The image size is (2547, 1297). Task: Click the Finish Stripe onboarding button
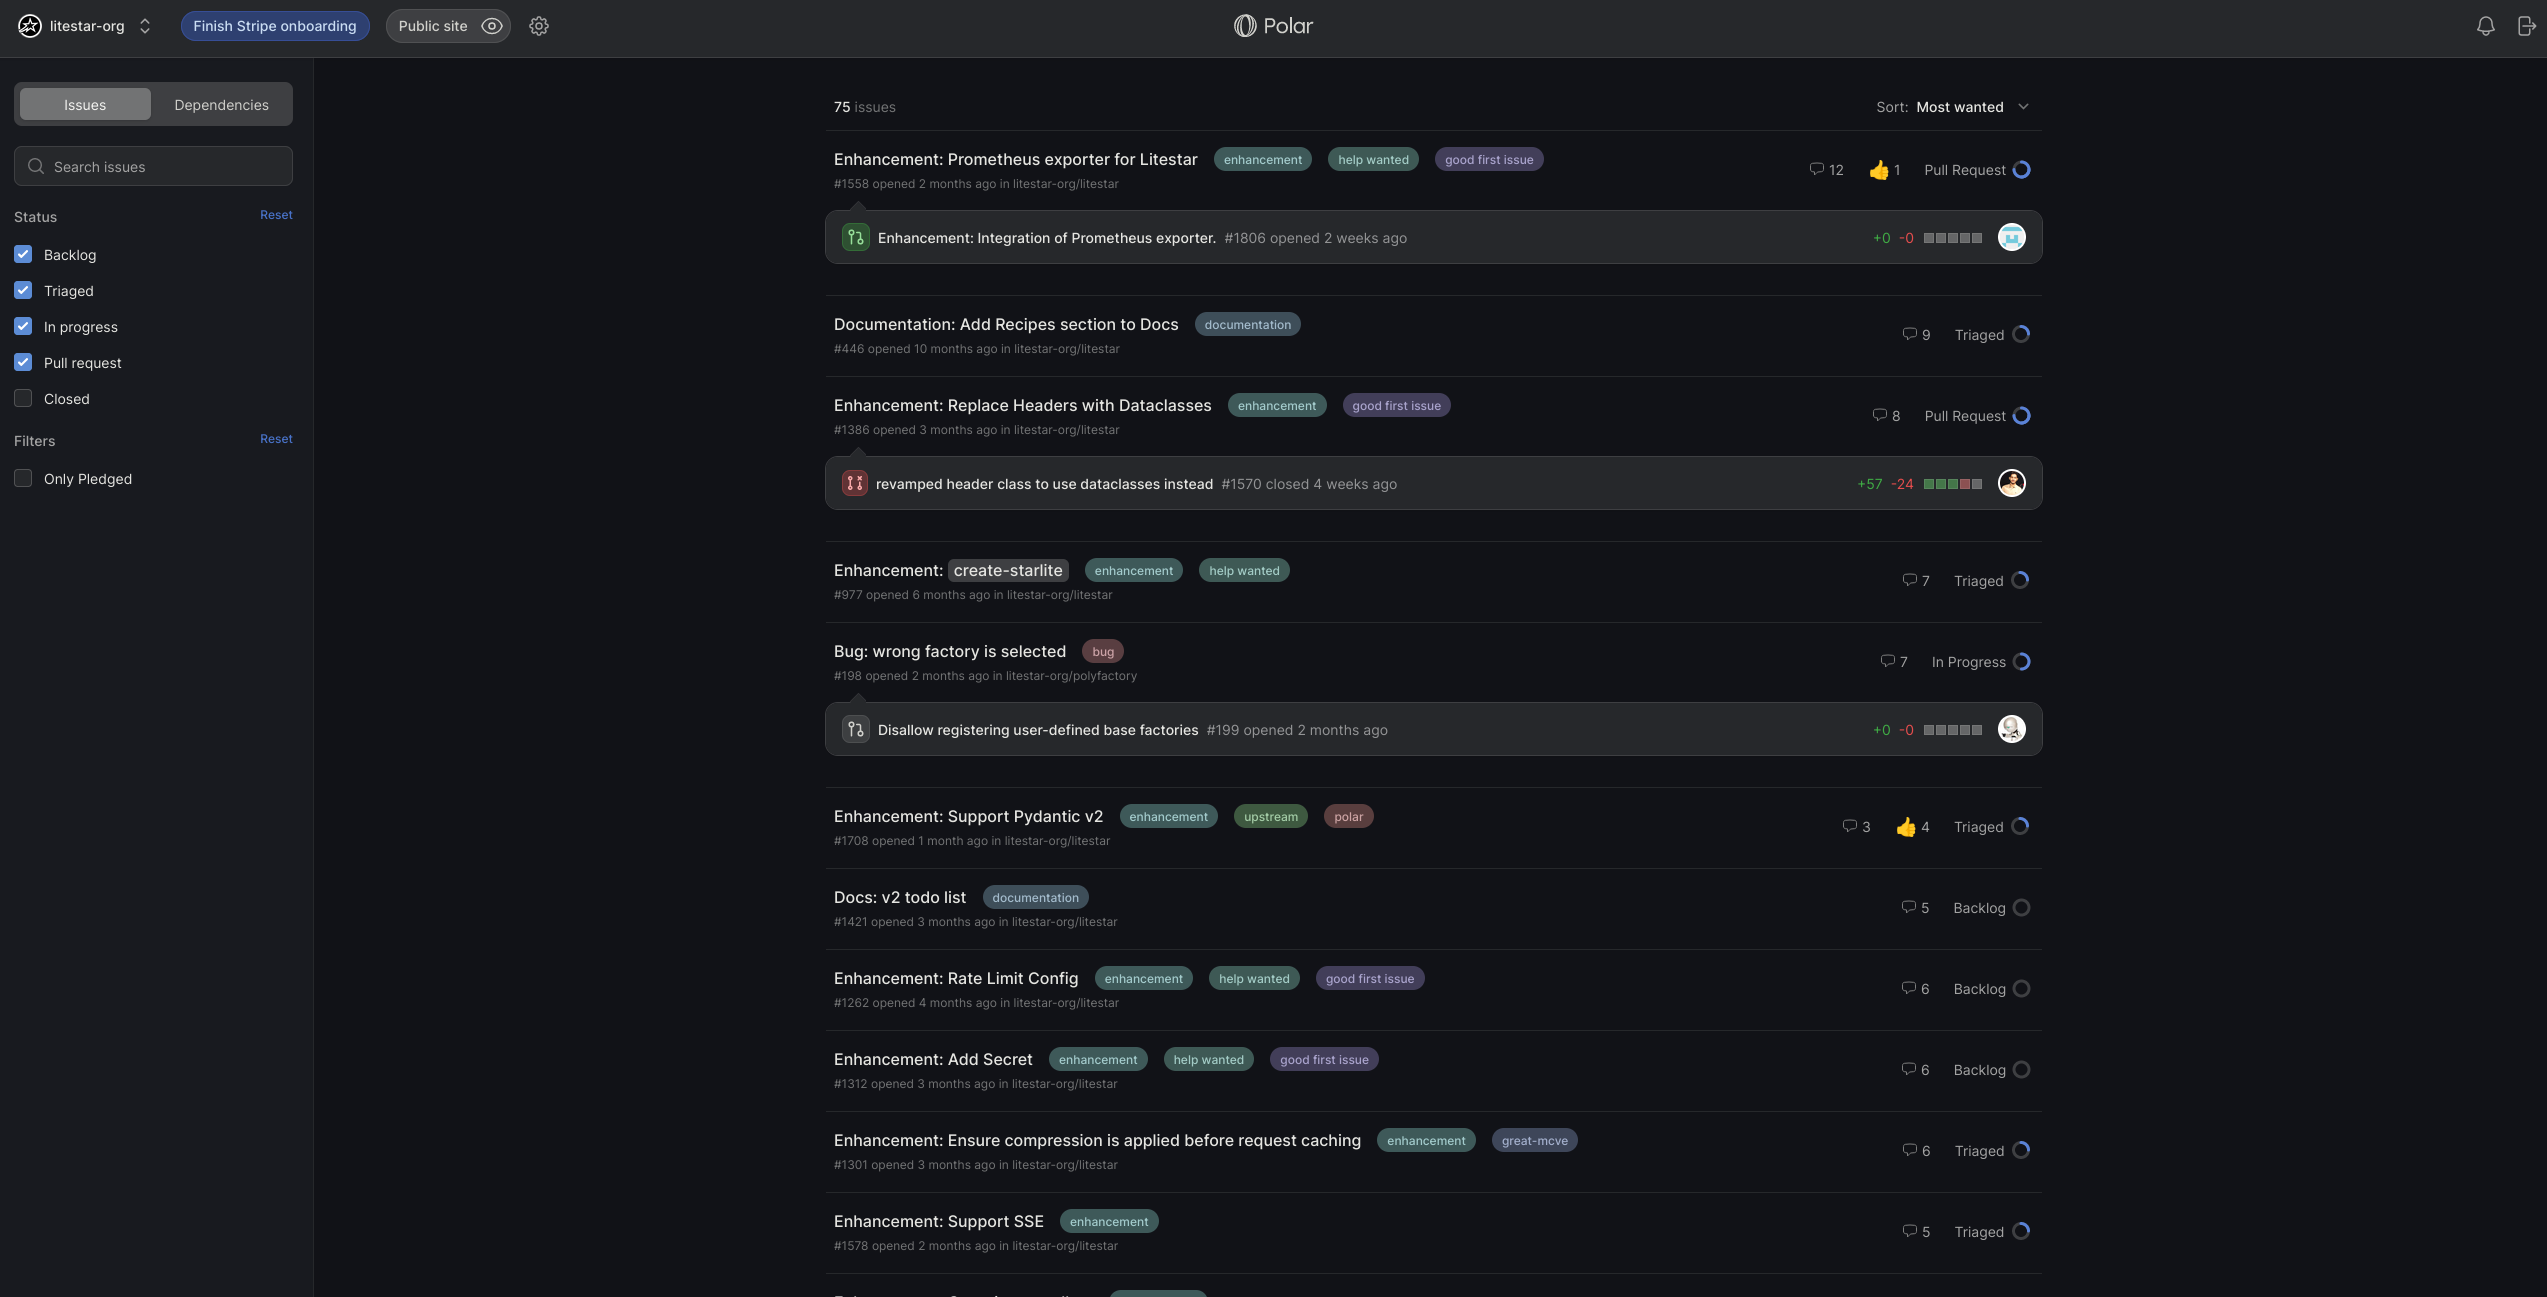coord(274,26)
